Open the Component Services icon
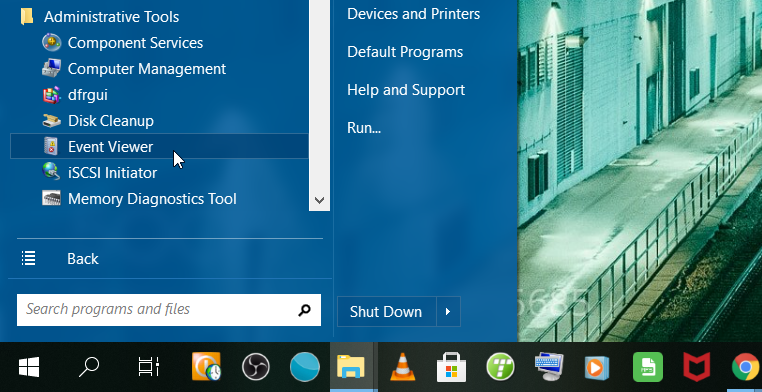The image size is (762, 392). click(x=52, y=42)
